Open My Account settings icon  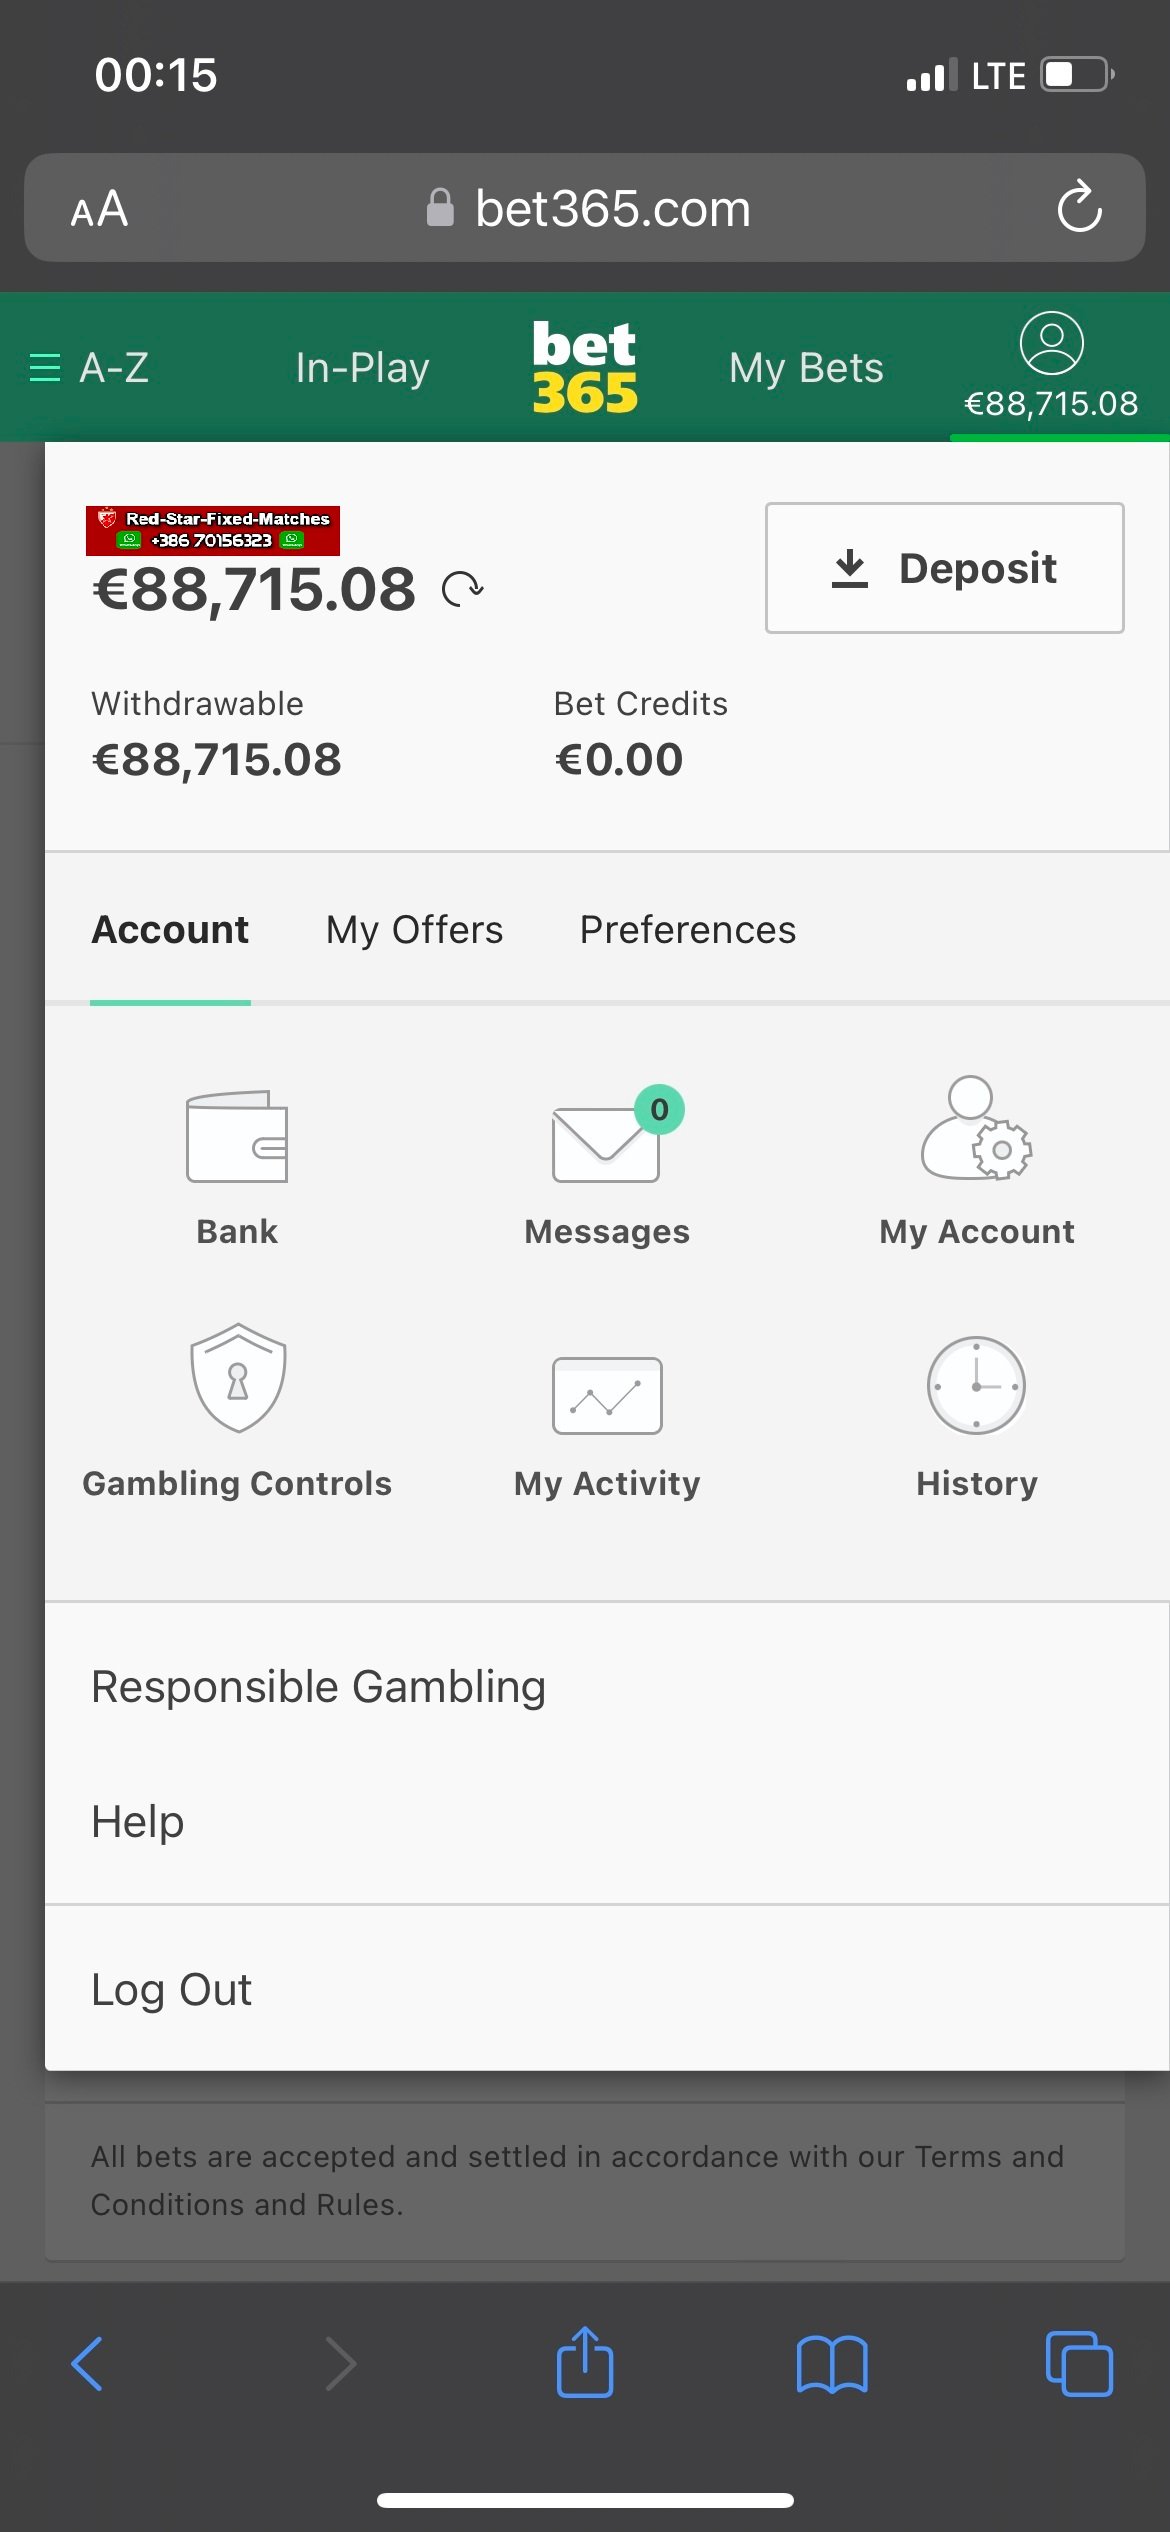click(976, 1130)
